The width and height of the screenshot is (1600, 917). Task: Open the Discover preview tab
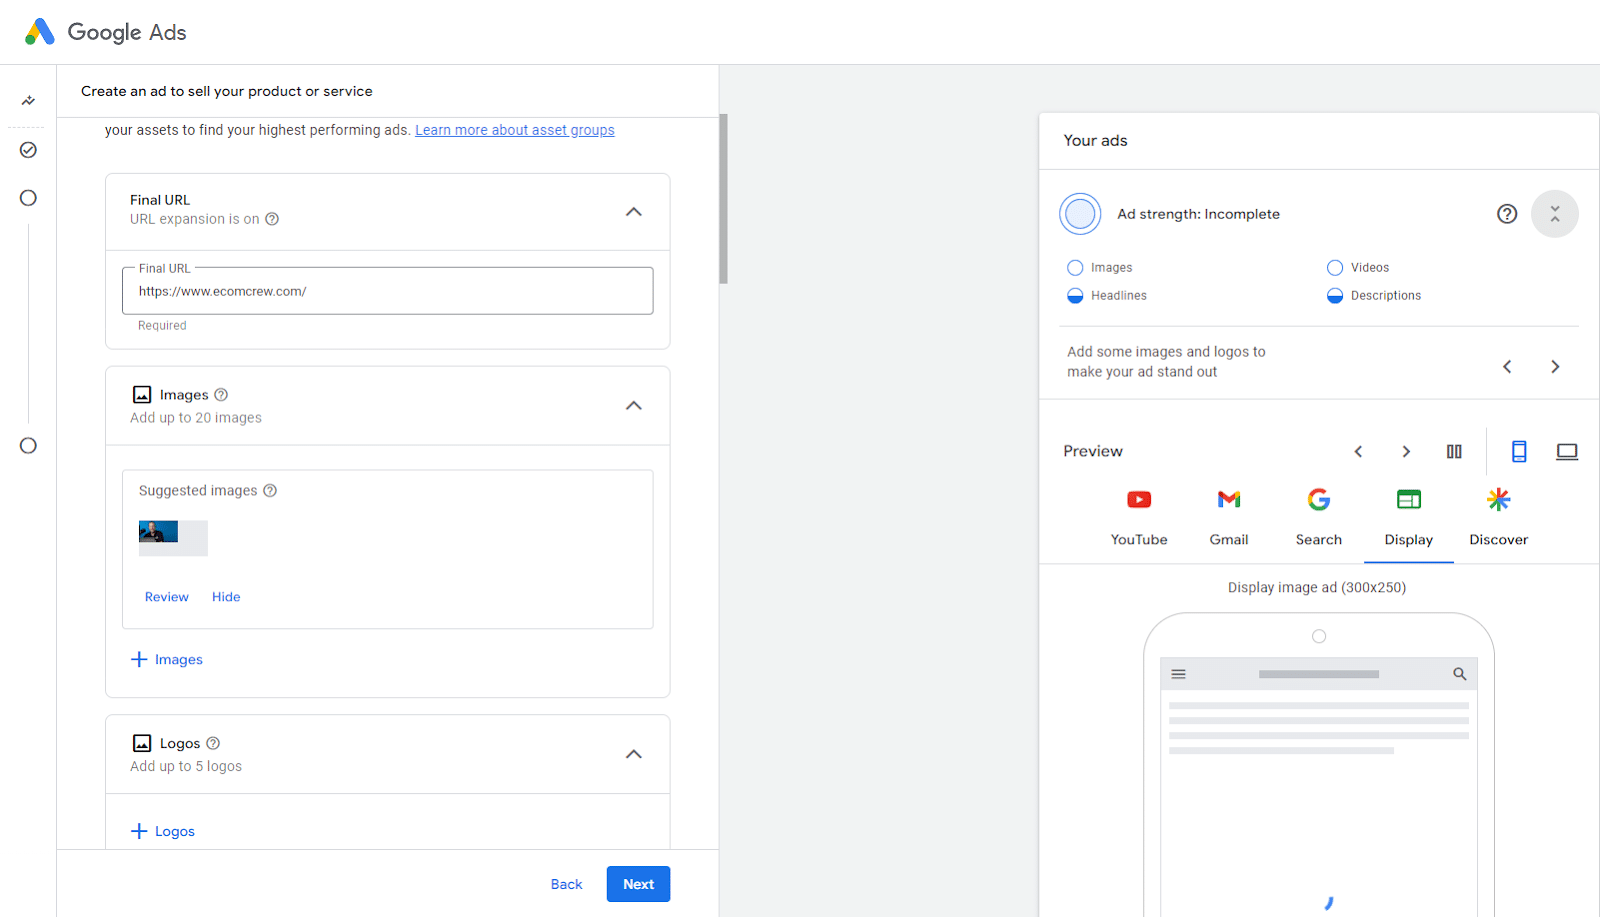pos(1499,518)
